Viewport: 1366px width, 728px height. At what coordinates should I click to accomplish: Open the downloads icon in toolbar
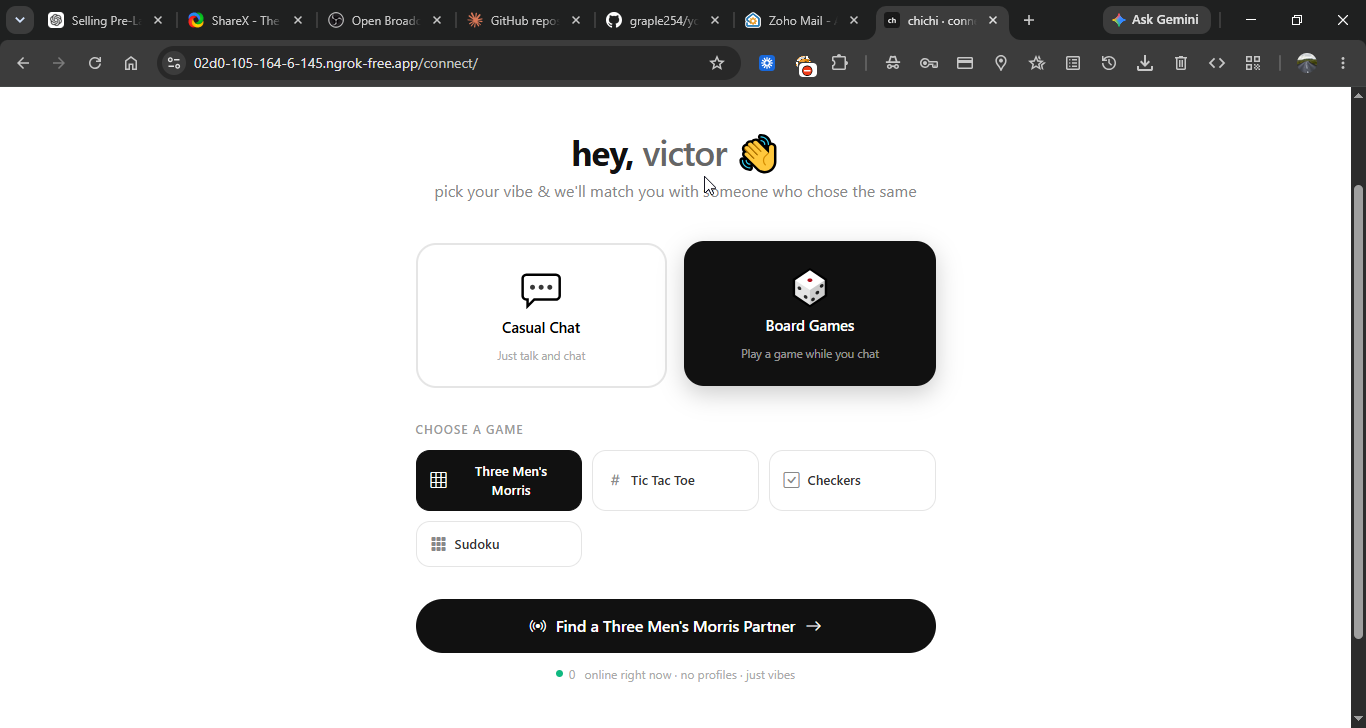[x=1145, y=63]
